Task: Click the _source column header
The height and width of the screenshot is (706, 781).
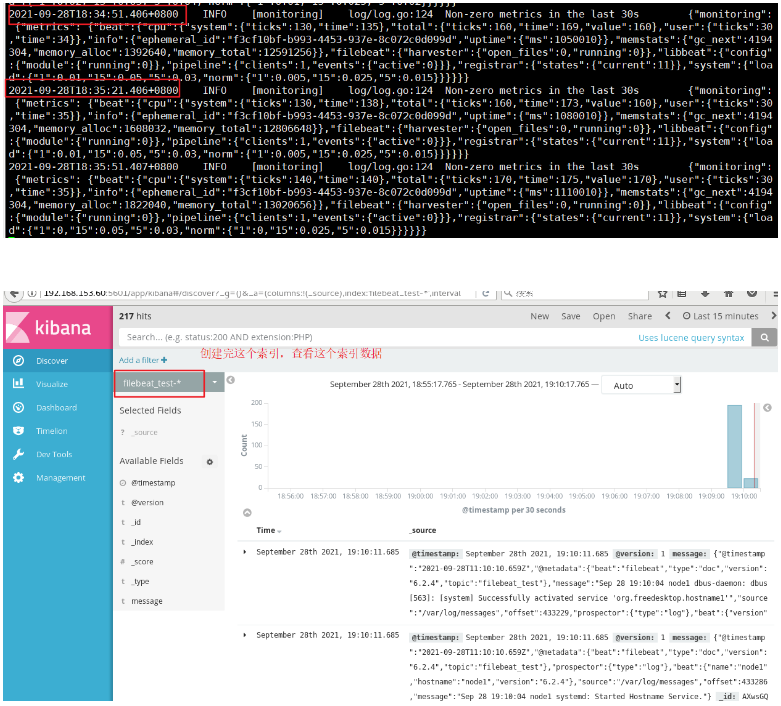Action: coord(422,531)
